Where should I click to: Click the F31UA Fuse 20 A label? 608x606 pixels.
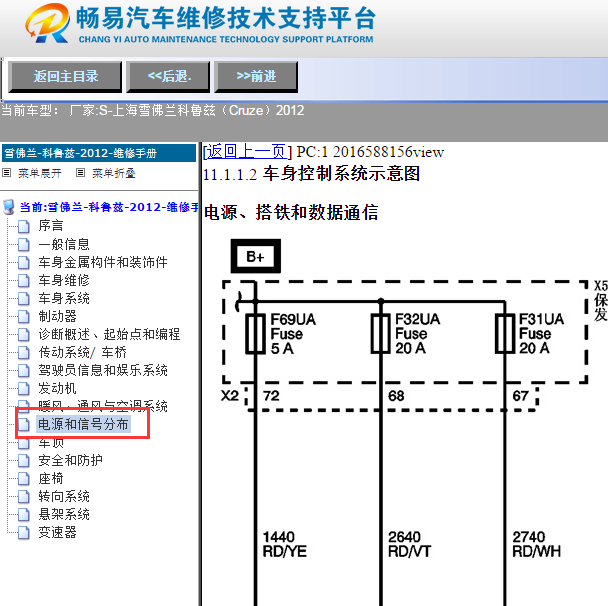click(541, 334)
